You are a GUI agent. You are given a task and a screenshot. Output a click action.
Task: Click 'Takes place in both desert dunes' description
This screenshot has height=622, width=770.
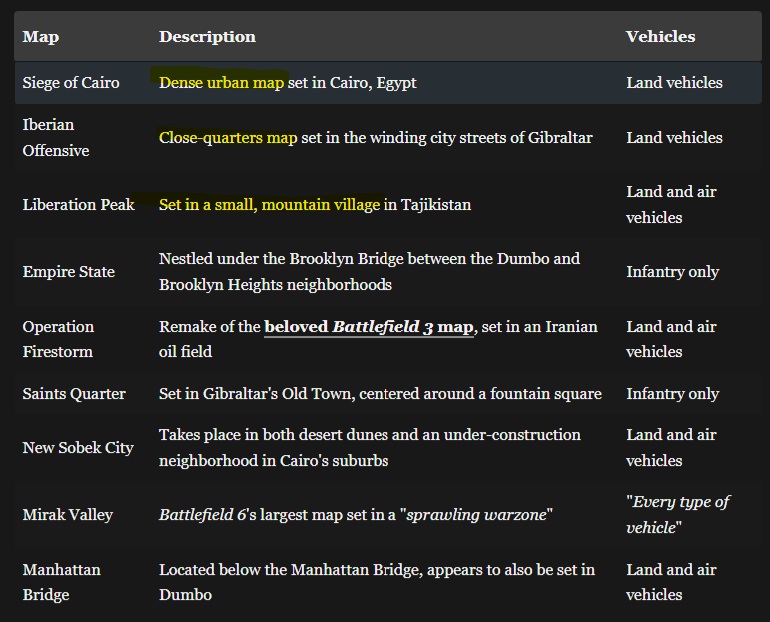point(370,448)
